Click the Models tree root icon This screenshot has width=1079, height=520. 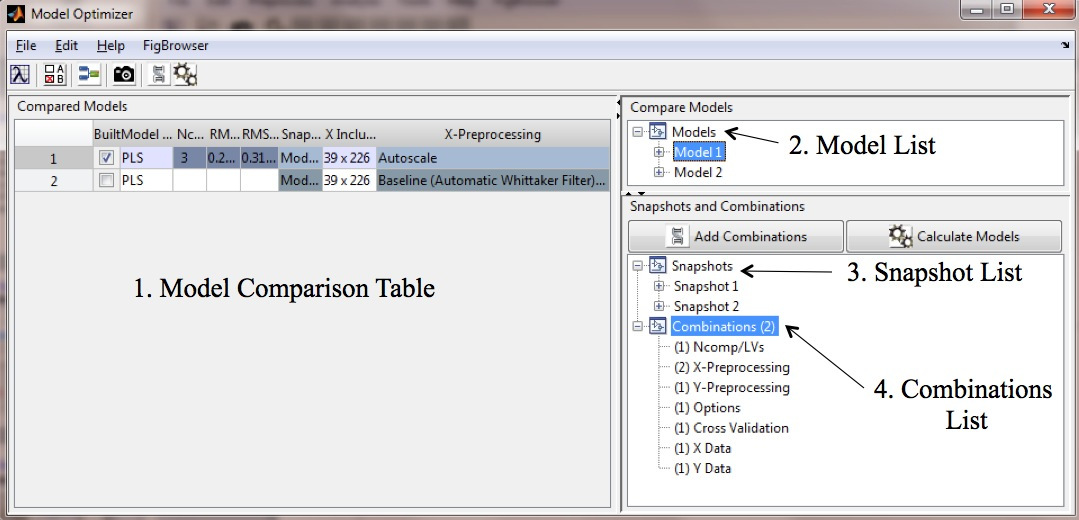coord(657,132)
